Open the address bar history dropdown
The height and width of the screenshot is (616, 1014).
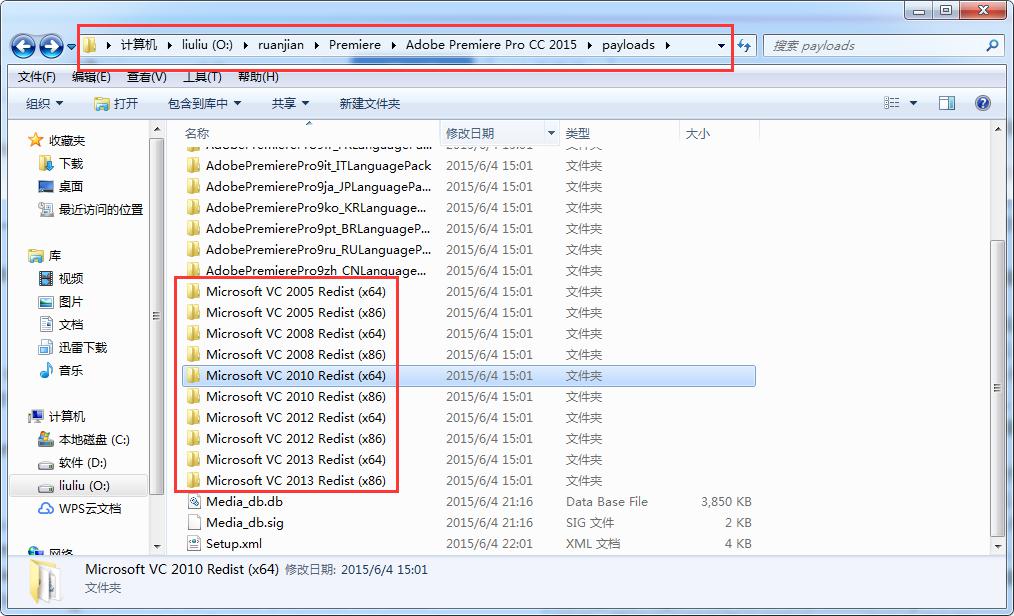[721, 45]
